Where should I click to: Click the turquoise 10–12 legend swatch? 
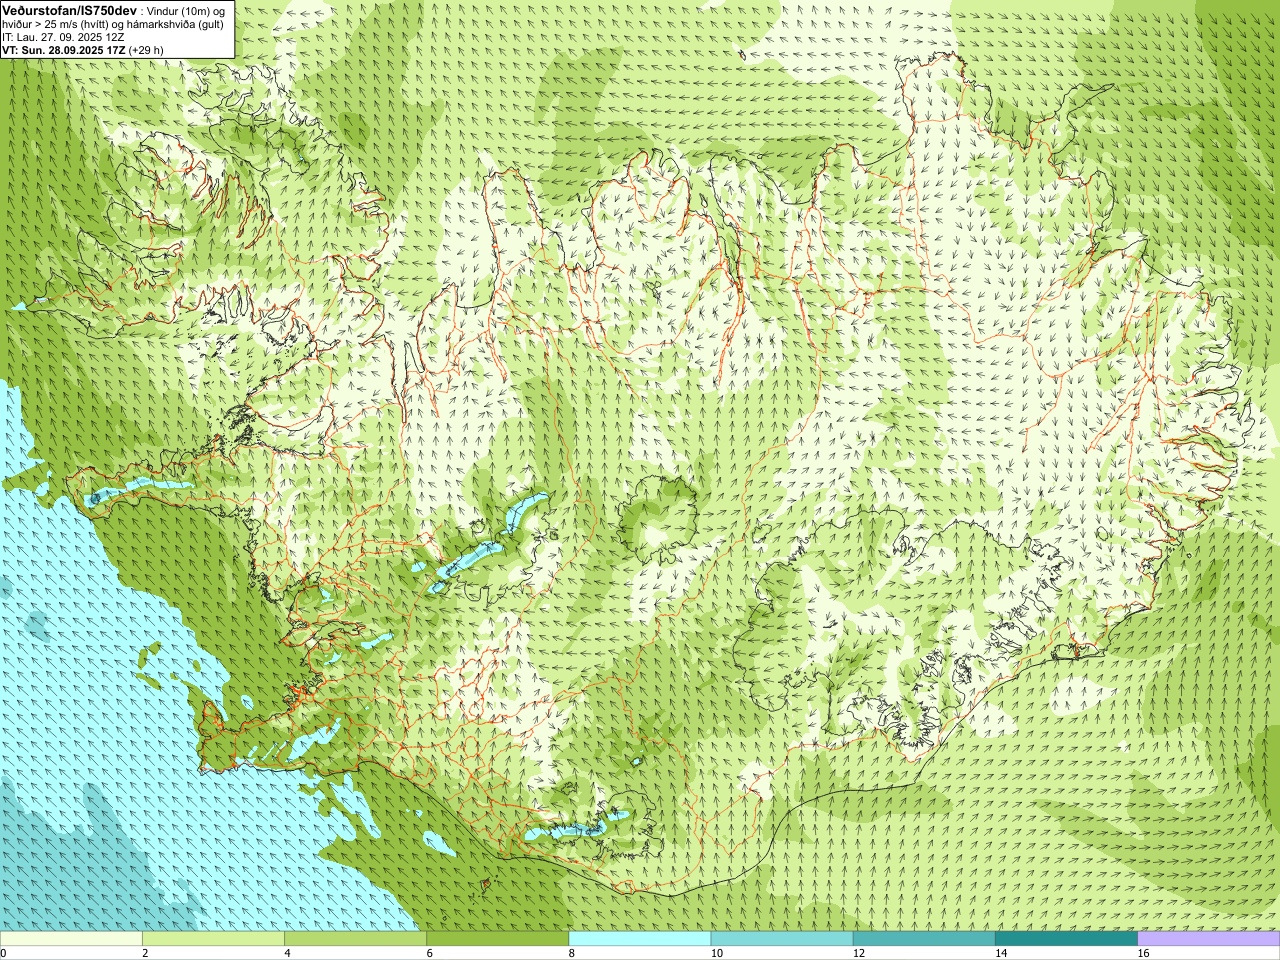tap(782, 939)
